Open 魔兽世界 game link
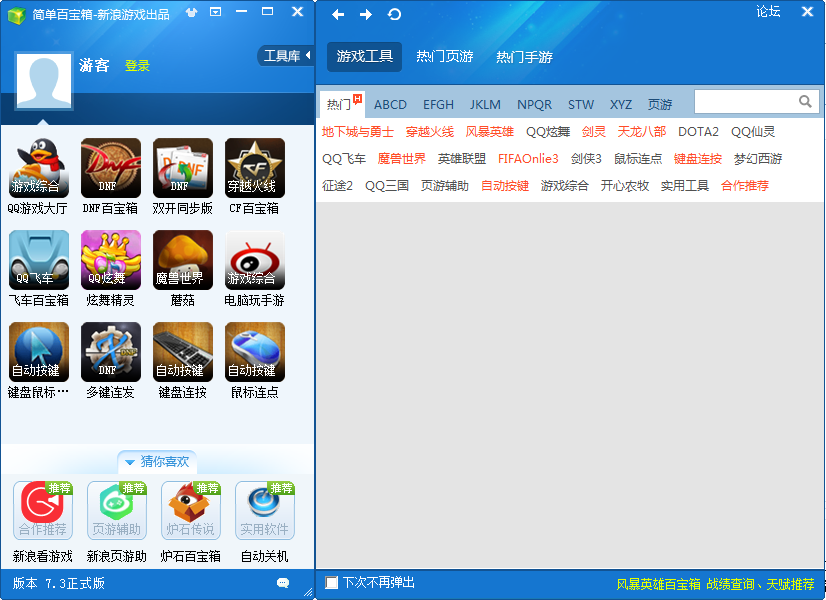The image size is (826, 600). click(x=401, y=159)
